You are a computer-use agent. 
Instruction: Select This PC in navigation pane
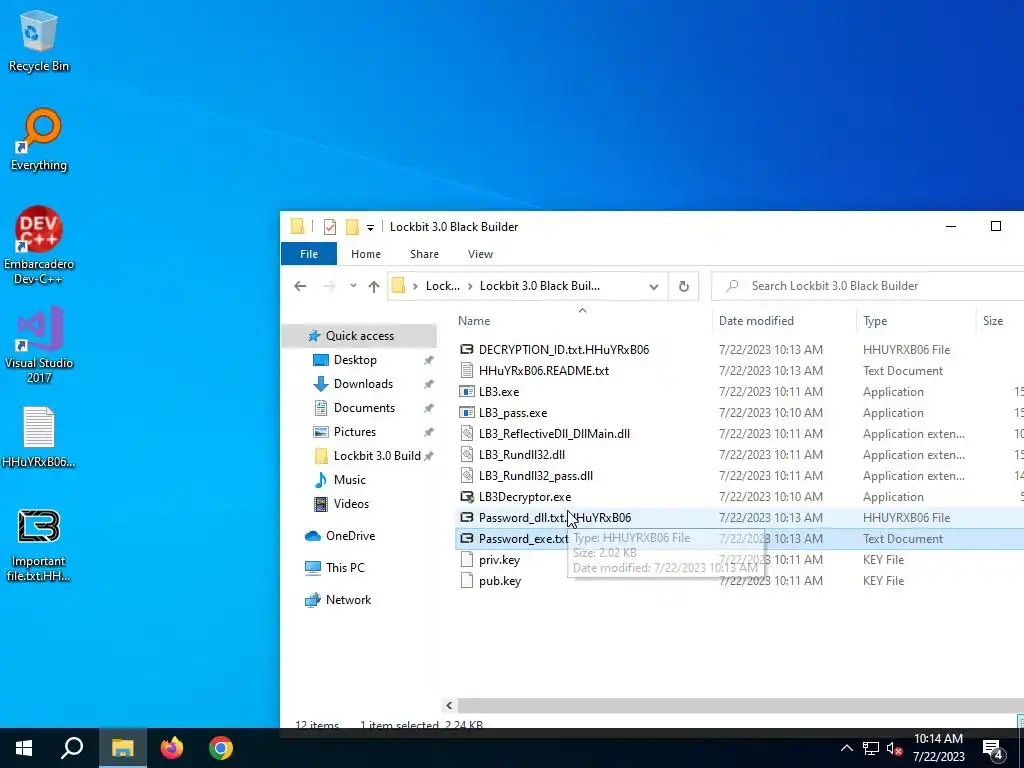click(x=345, y=568)
